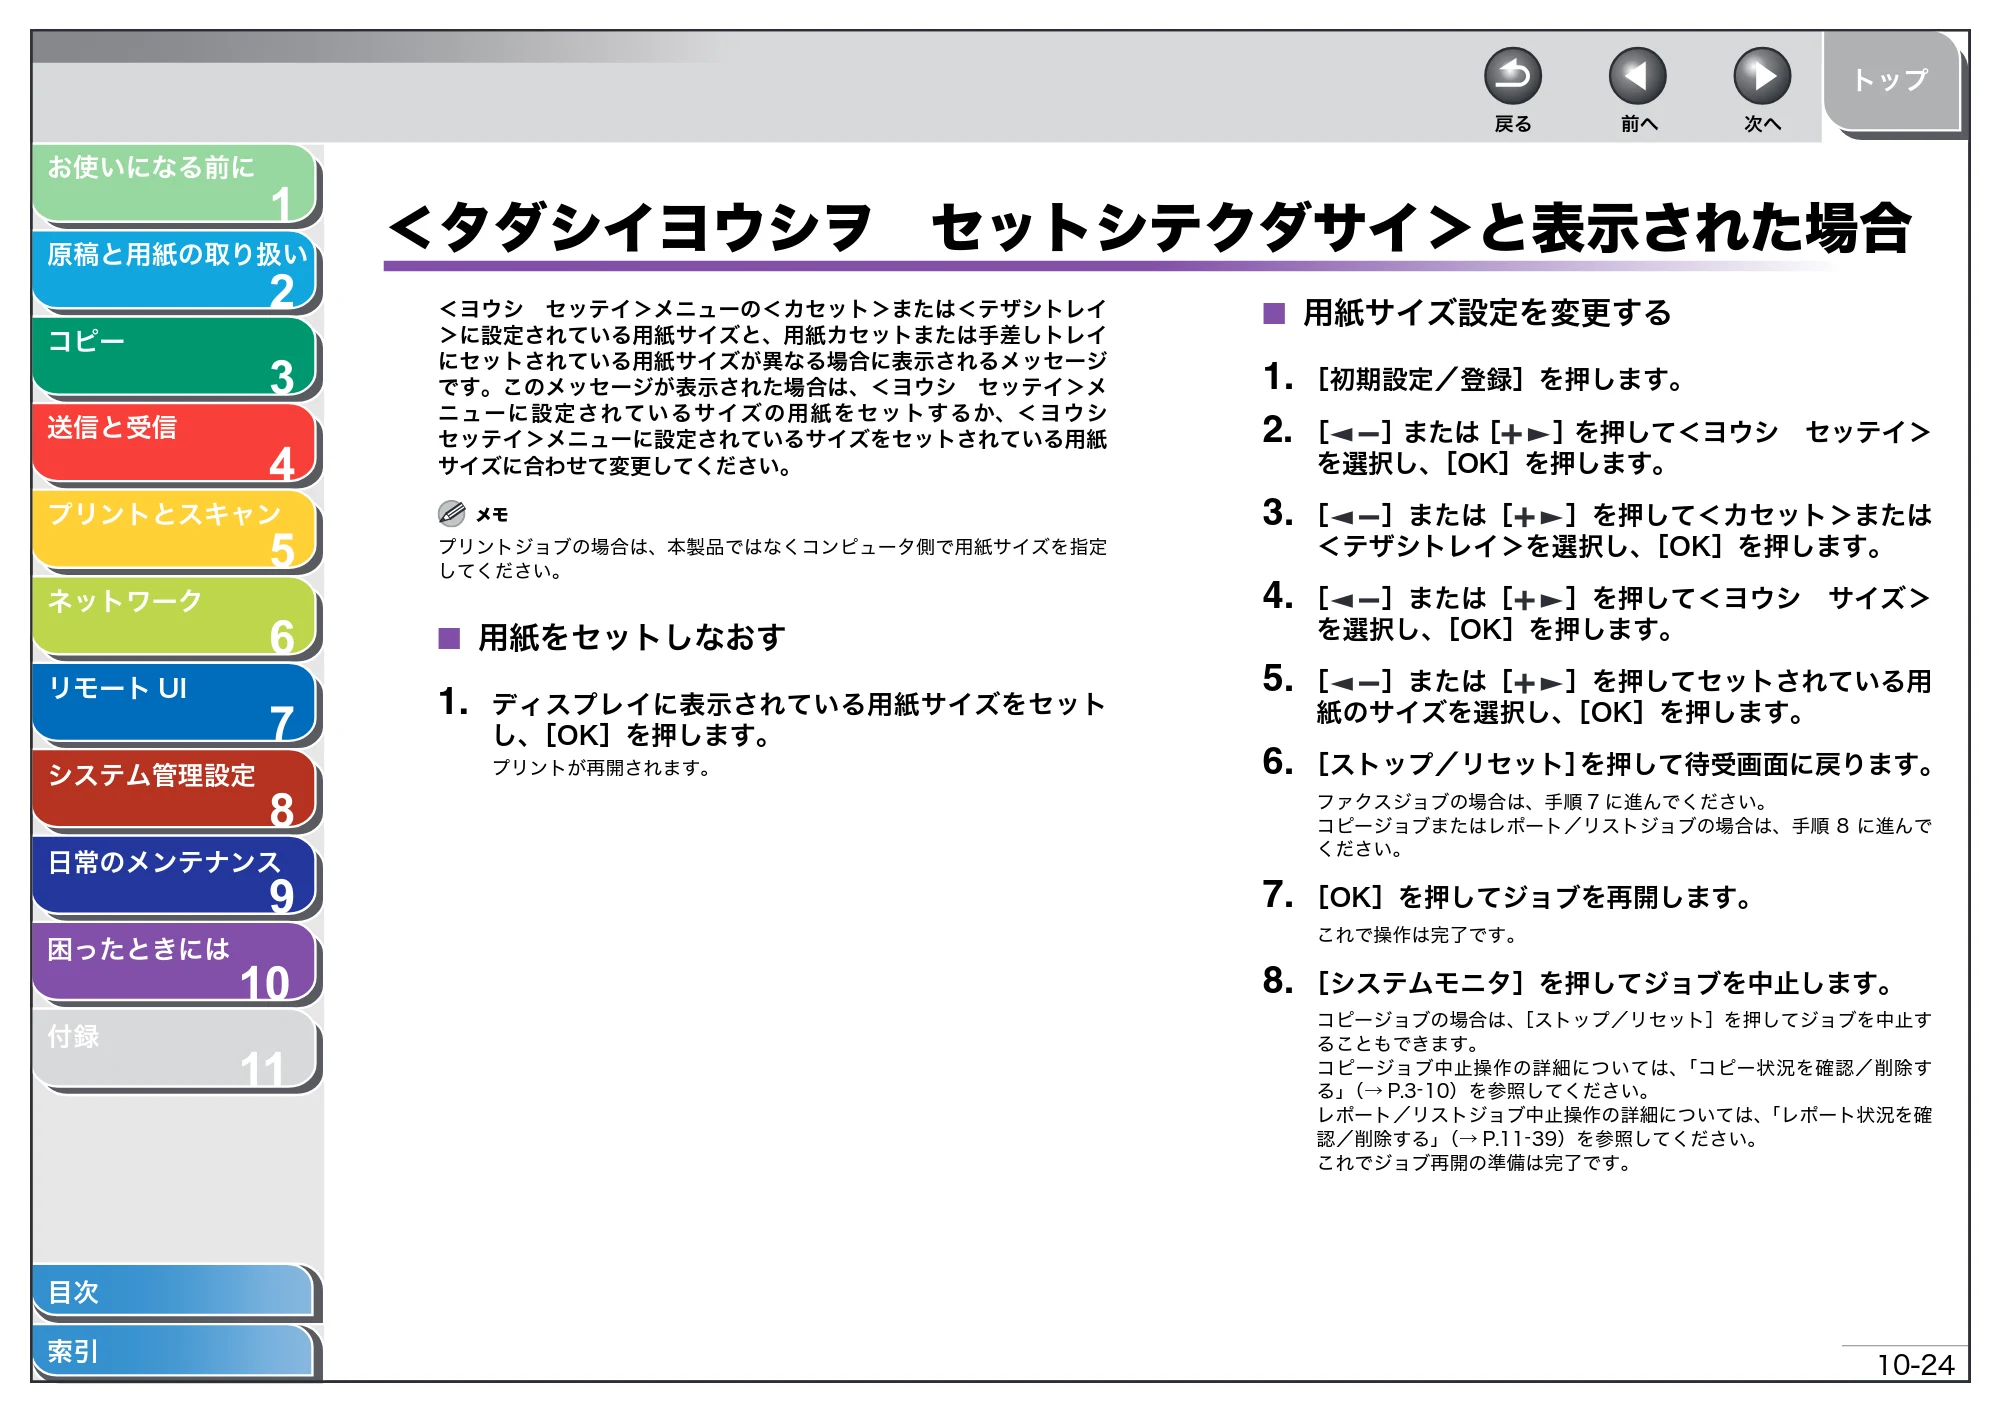
Task: Follow the P.11-39 cross-reference link
Action: 1511,1139
